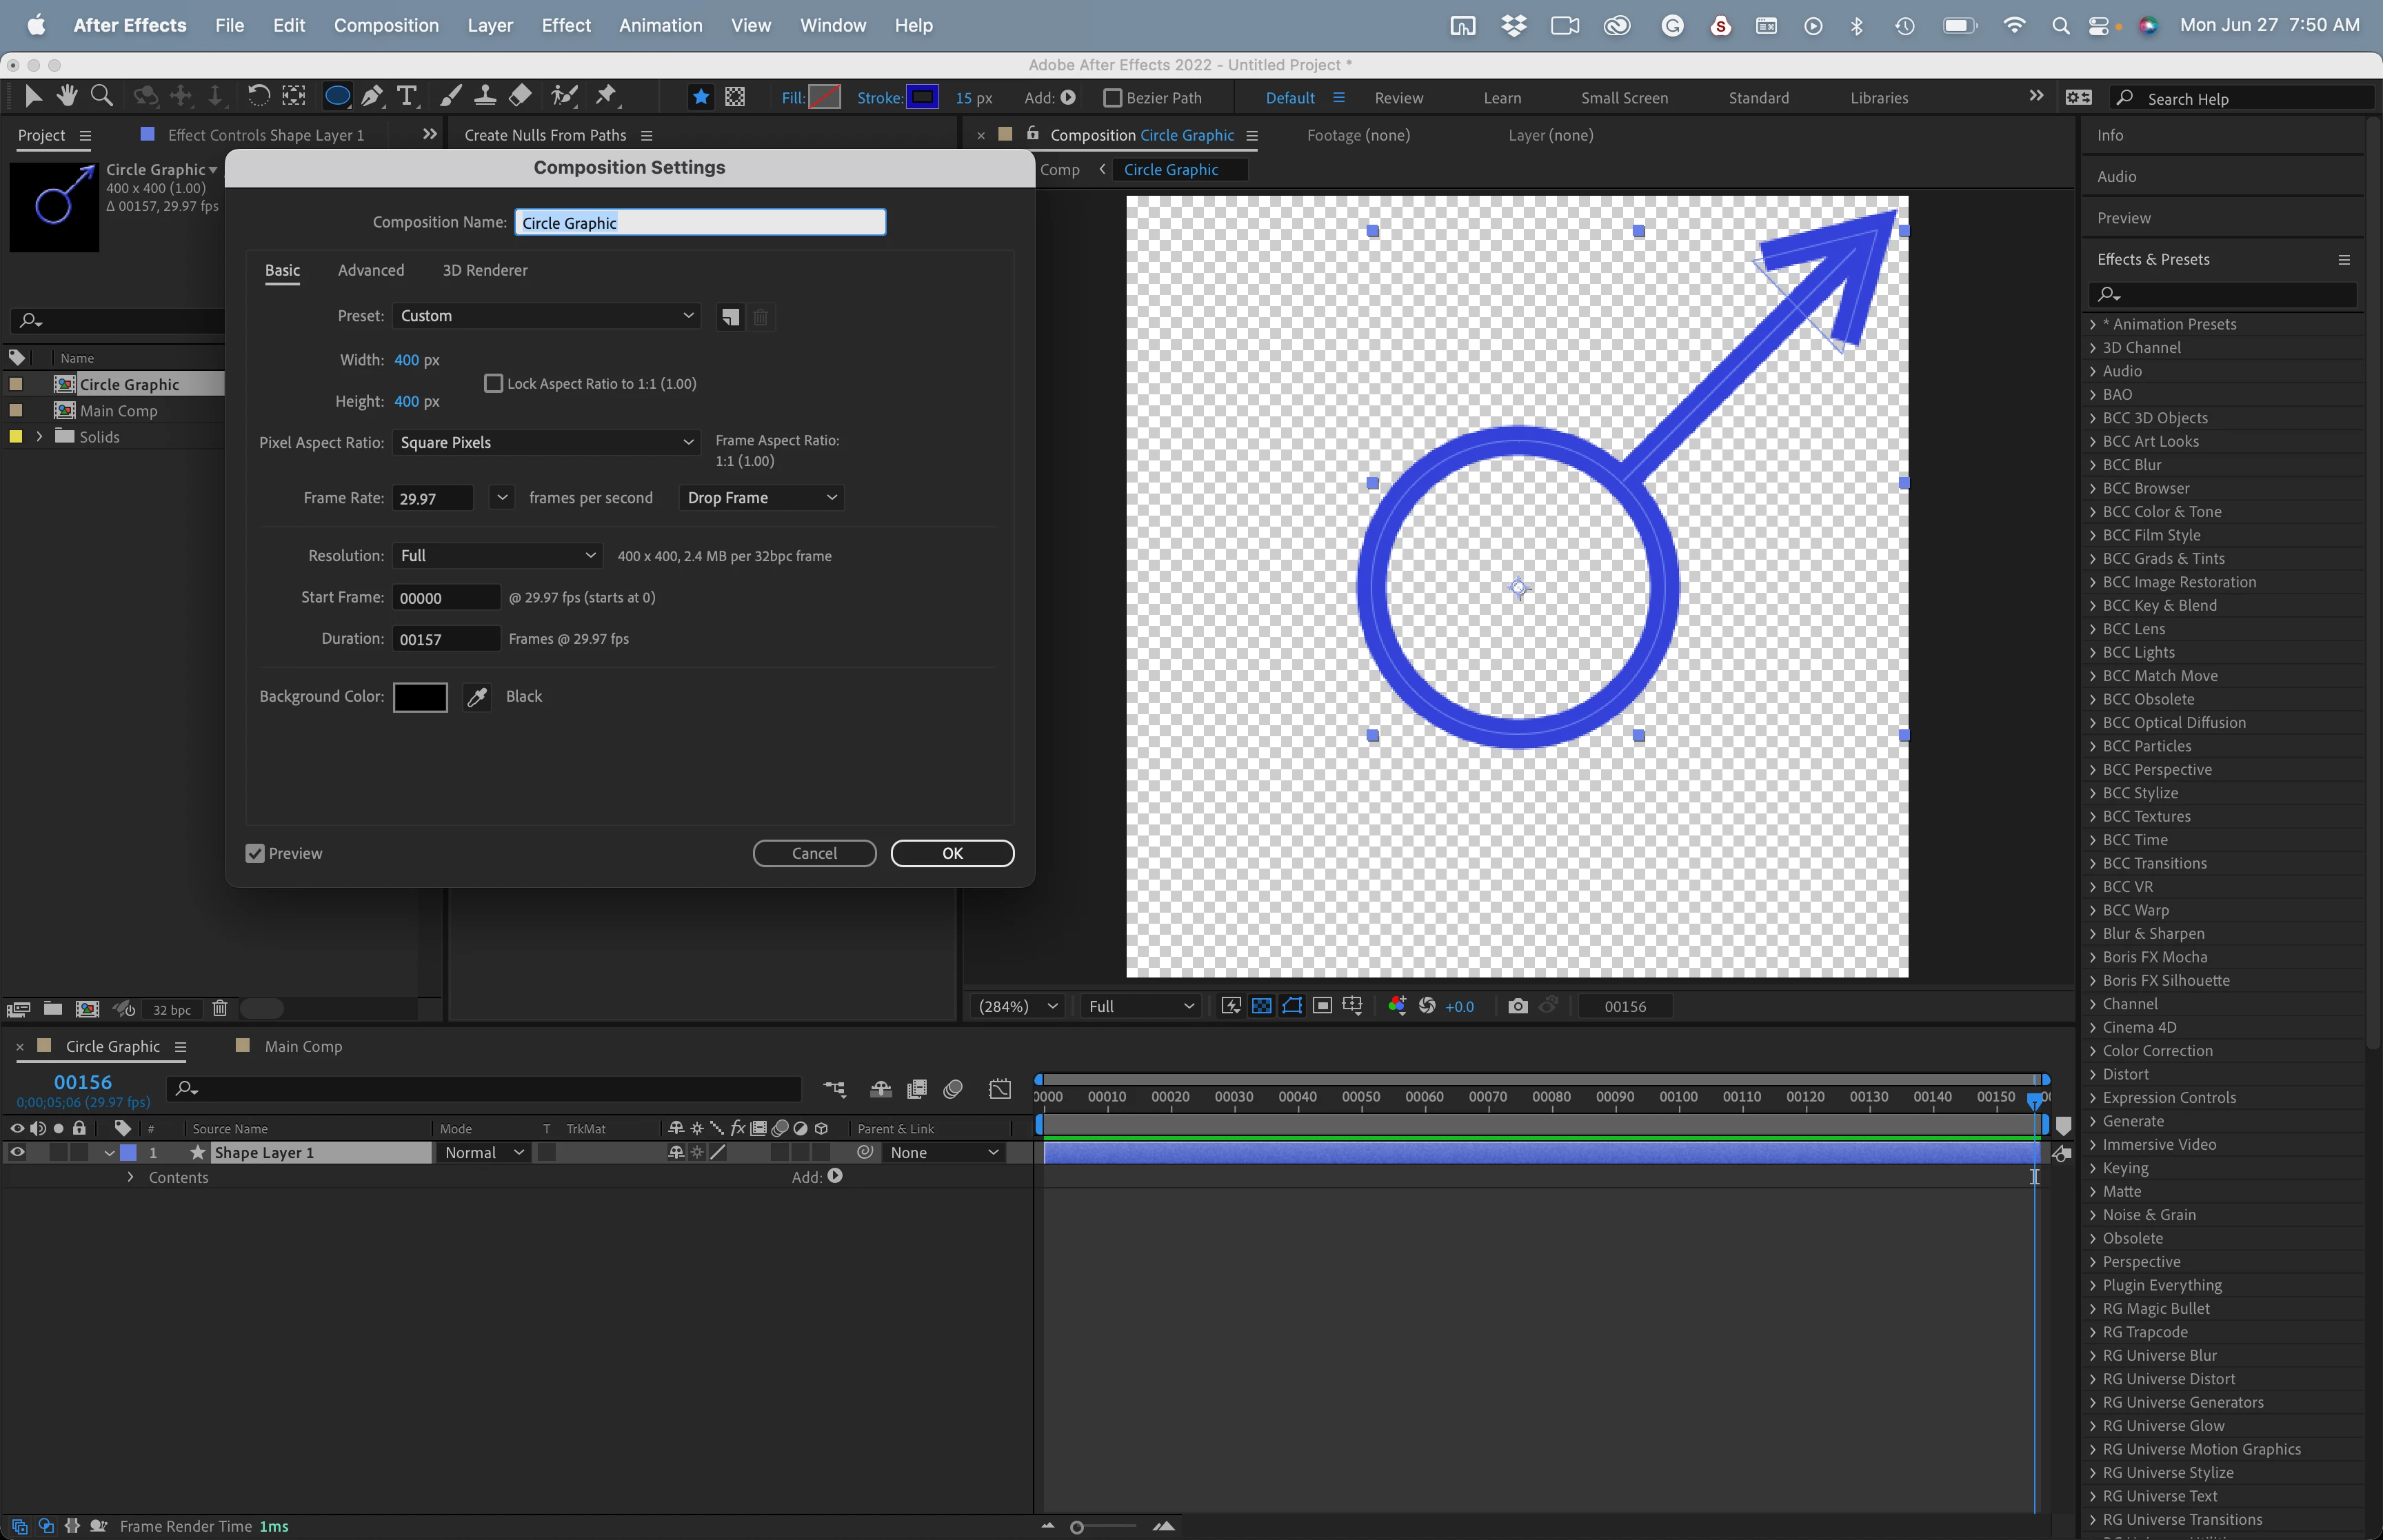Open the Composition menu

pos(386,25)
